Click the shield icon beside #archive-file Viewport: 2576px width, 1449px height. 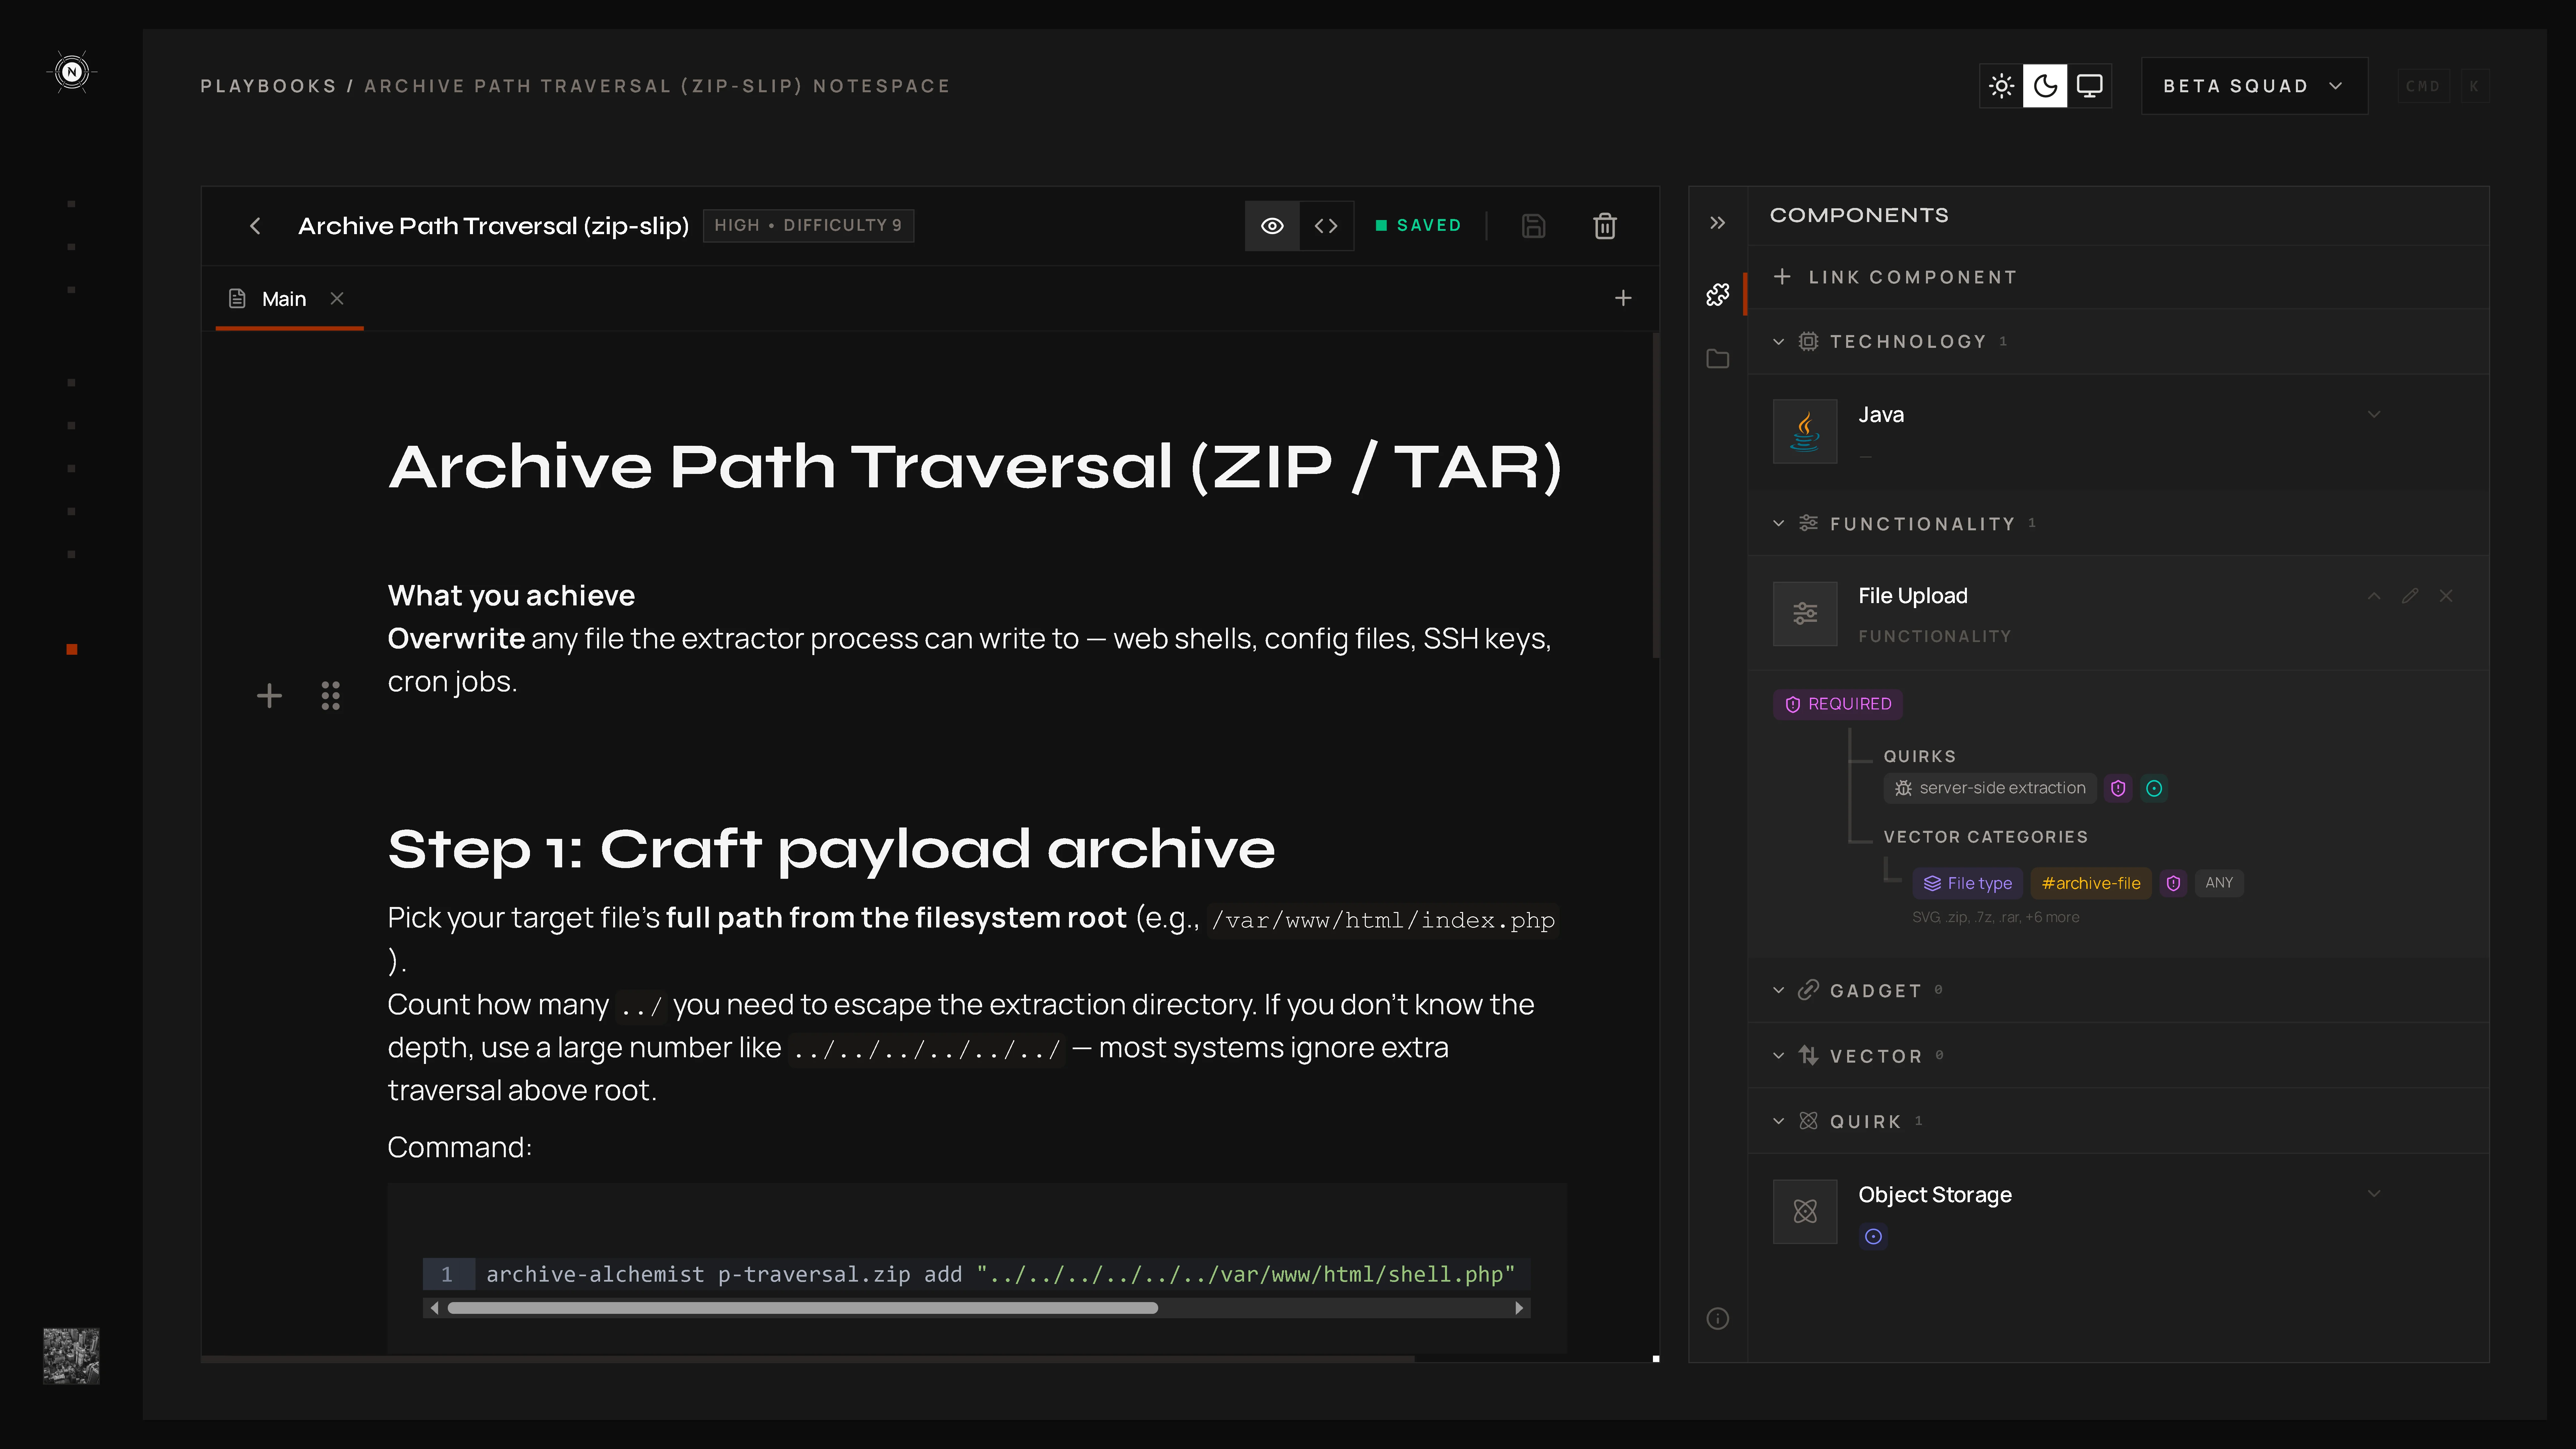(x=2173, y=883)
